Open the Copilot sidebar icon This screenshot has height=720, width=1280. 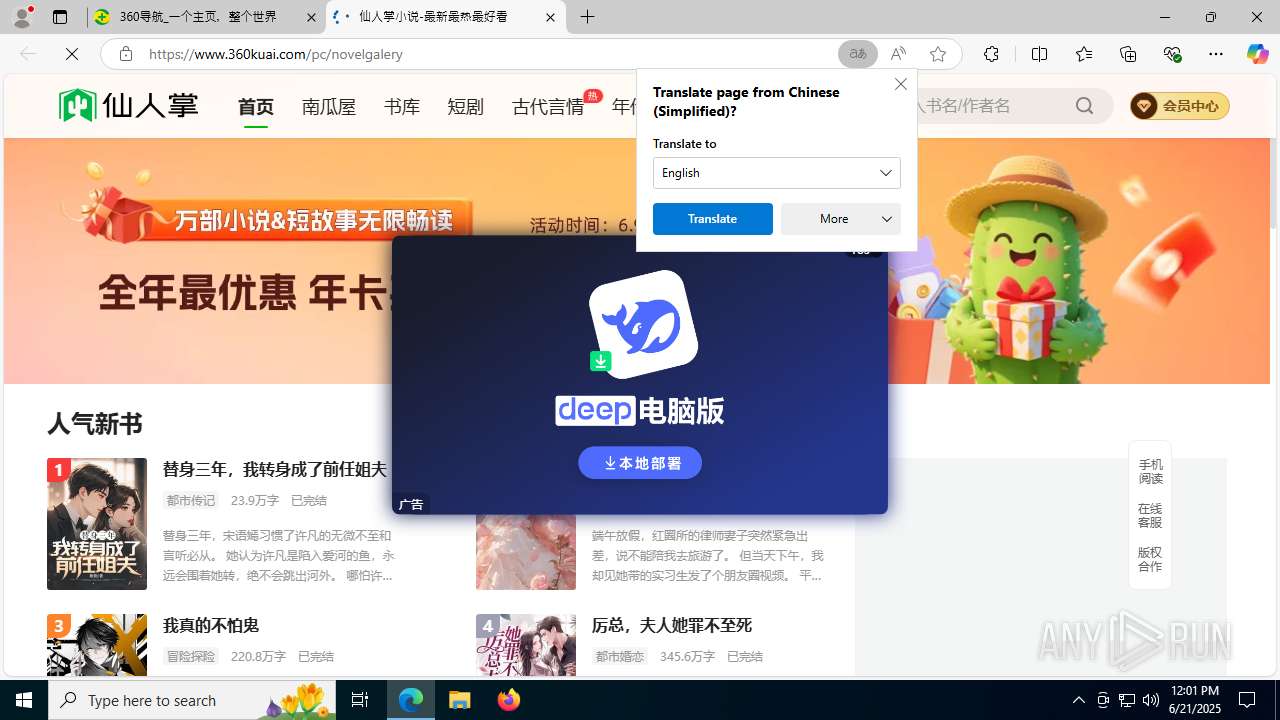coord(1258,54)
